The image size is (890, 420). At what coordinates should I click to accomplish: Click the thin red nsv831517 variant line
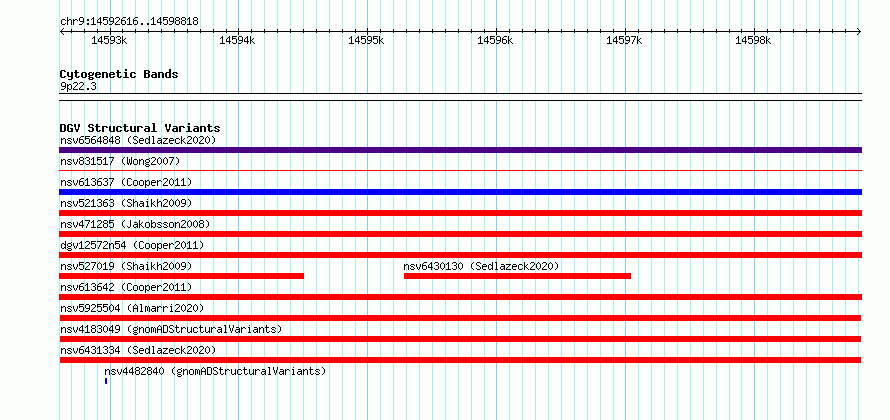[460, 170]
